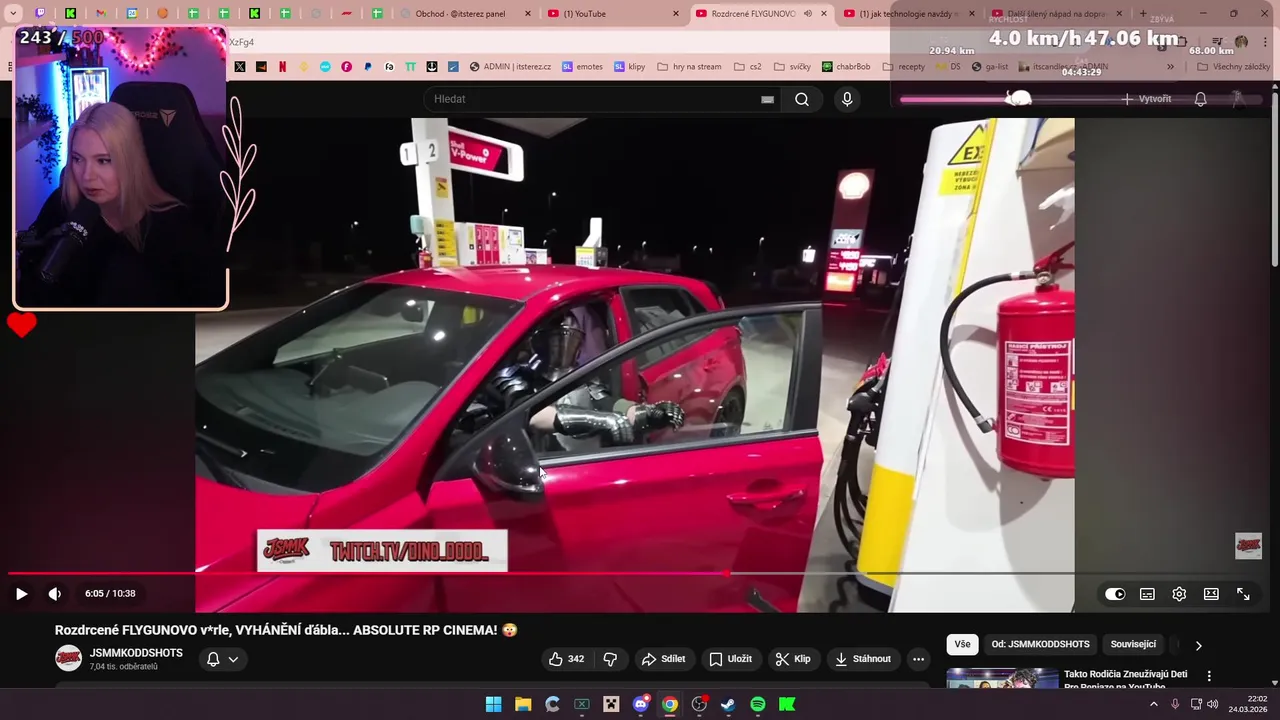Viewport: 1280px width, 720px height.
Task: Open the ADMIN | itsterez.cz bookmark
Action: click(510, 67)
